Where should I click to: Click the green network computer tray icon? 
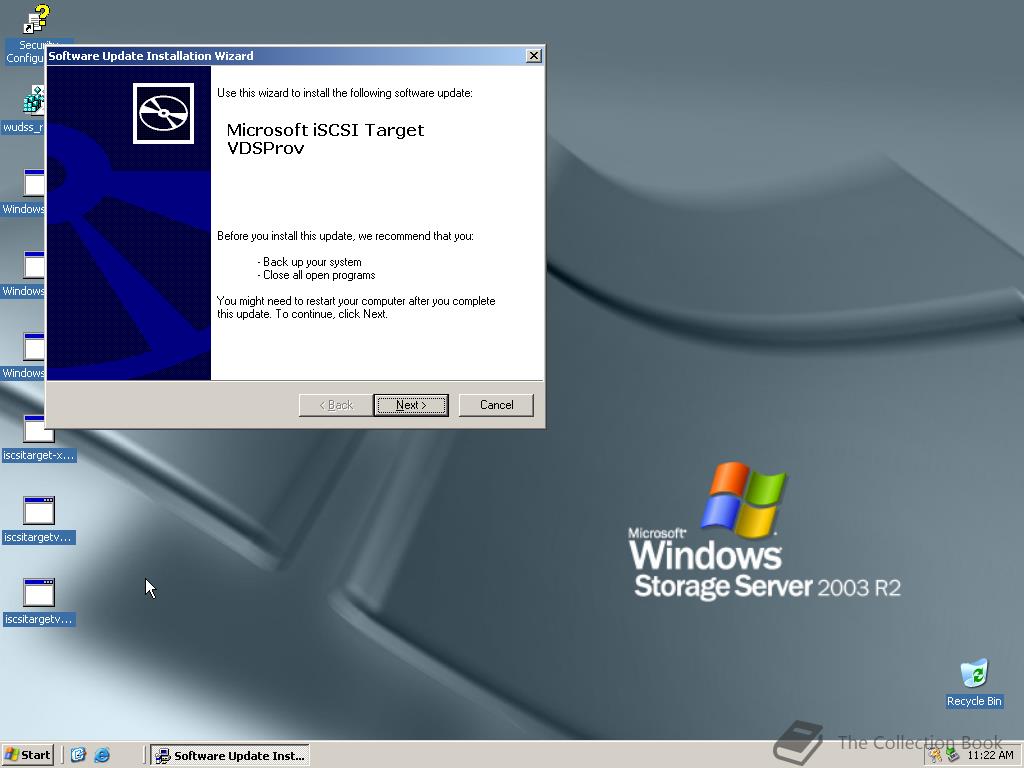953,755
